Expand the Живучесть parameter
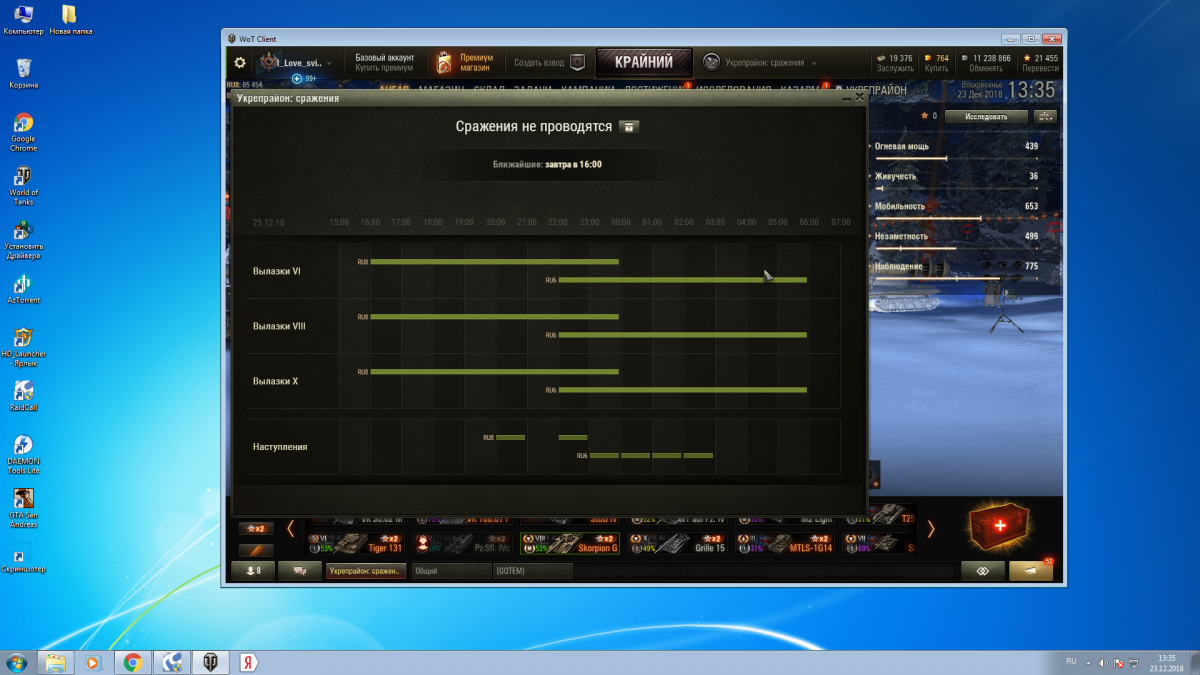Image resolution: width=1200 pixels, height=675 pixels. [x=871, y=176]
